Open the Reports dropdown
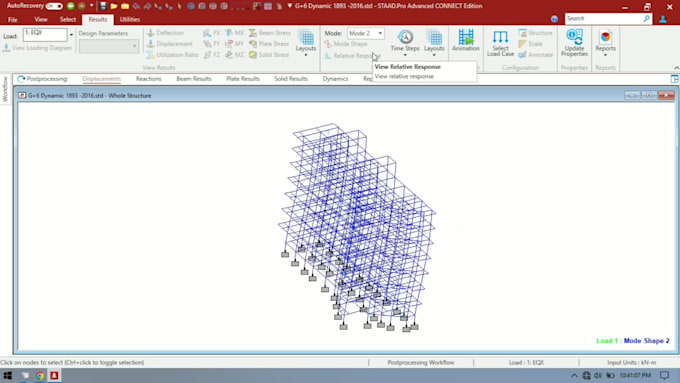Image resolution: width=680 pixels, height=383 pixels. [605, 43]
